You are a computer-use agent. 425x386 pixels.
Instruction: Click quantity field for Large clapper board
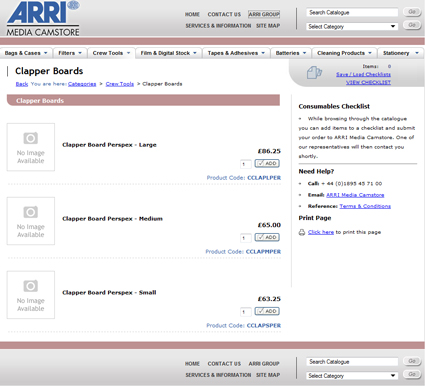(x=246, y=164)
